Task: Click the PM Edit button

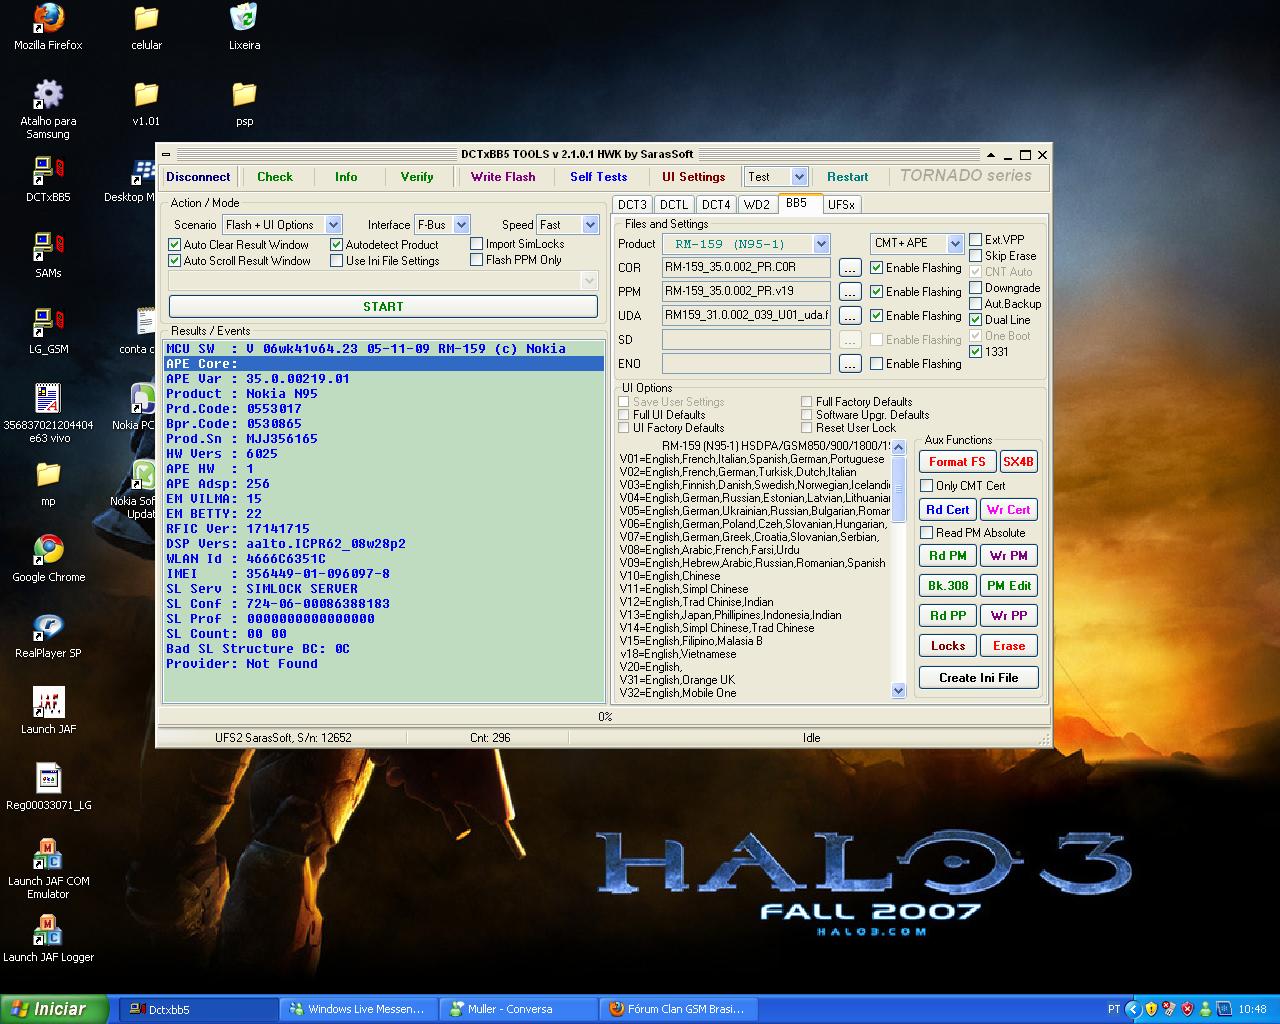Action: point(1009,586)
